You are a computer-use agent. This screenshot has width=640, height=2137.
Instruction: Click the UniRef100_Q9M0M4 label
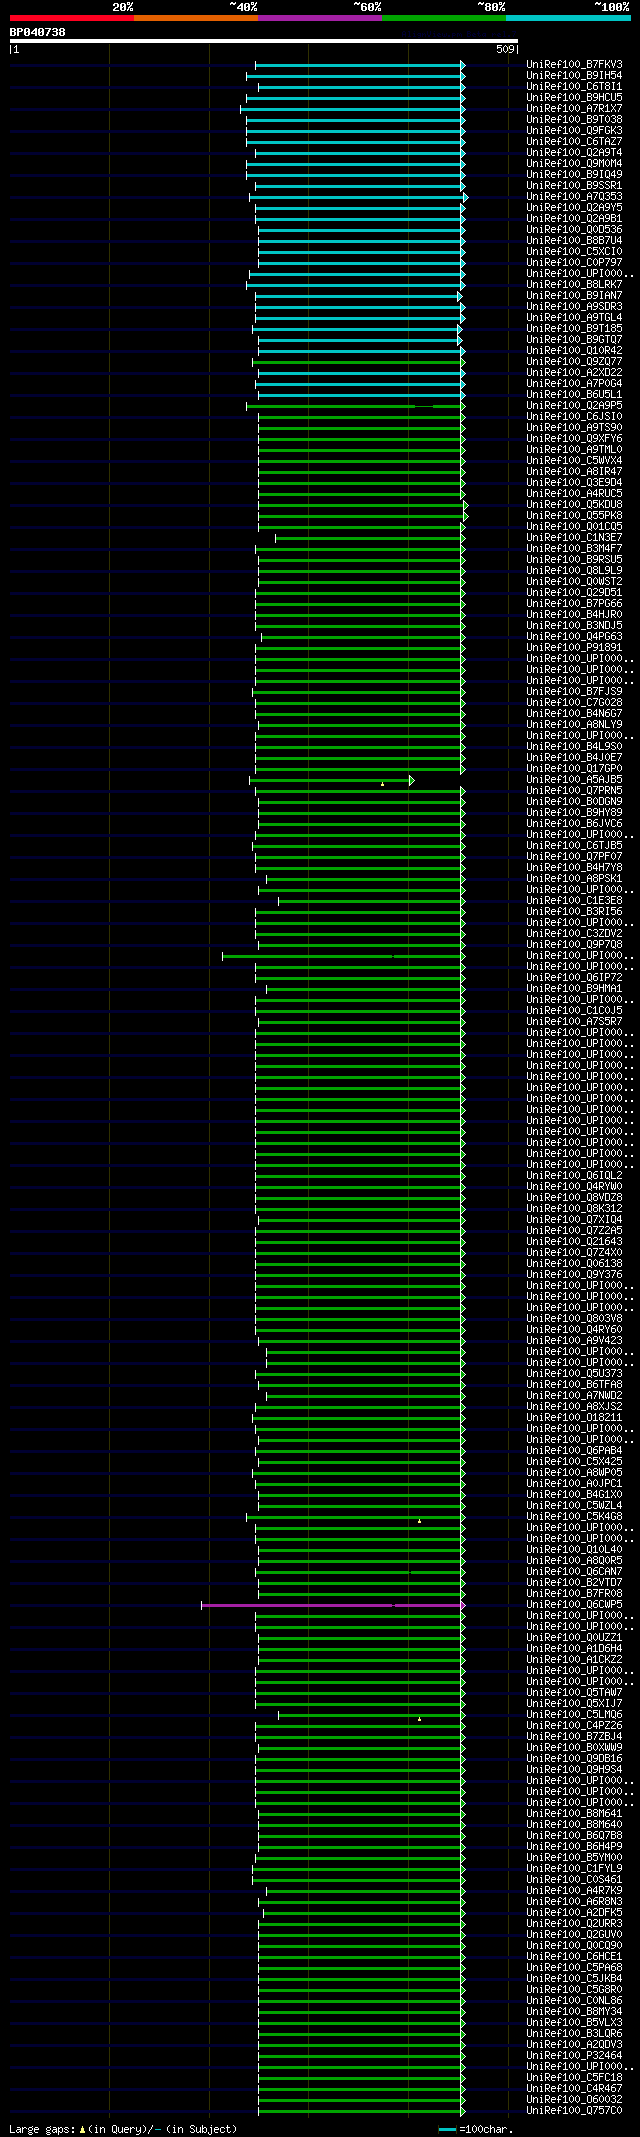574,164
